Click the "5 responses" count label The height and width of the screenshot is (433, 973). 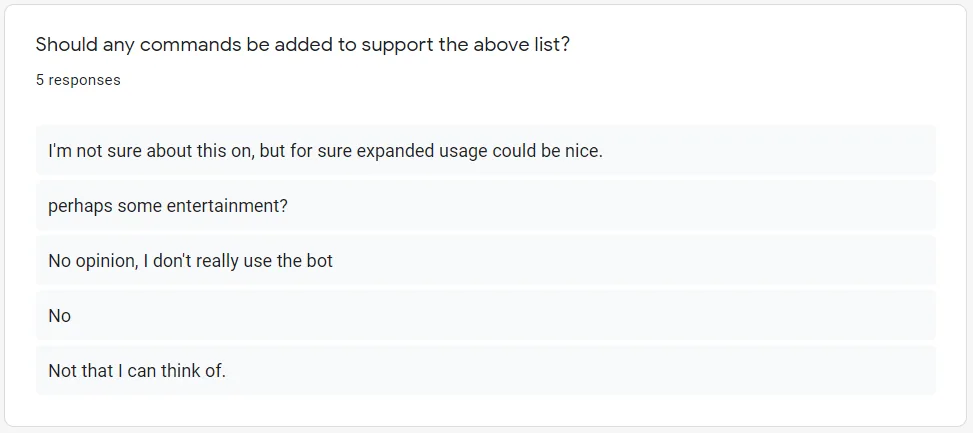(x=78, y=80)
